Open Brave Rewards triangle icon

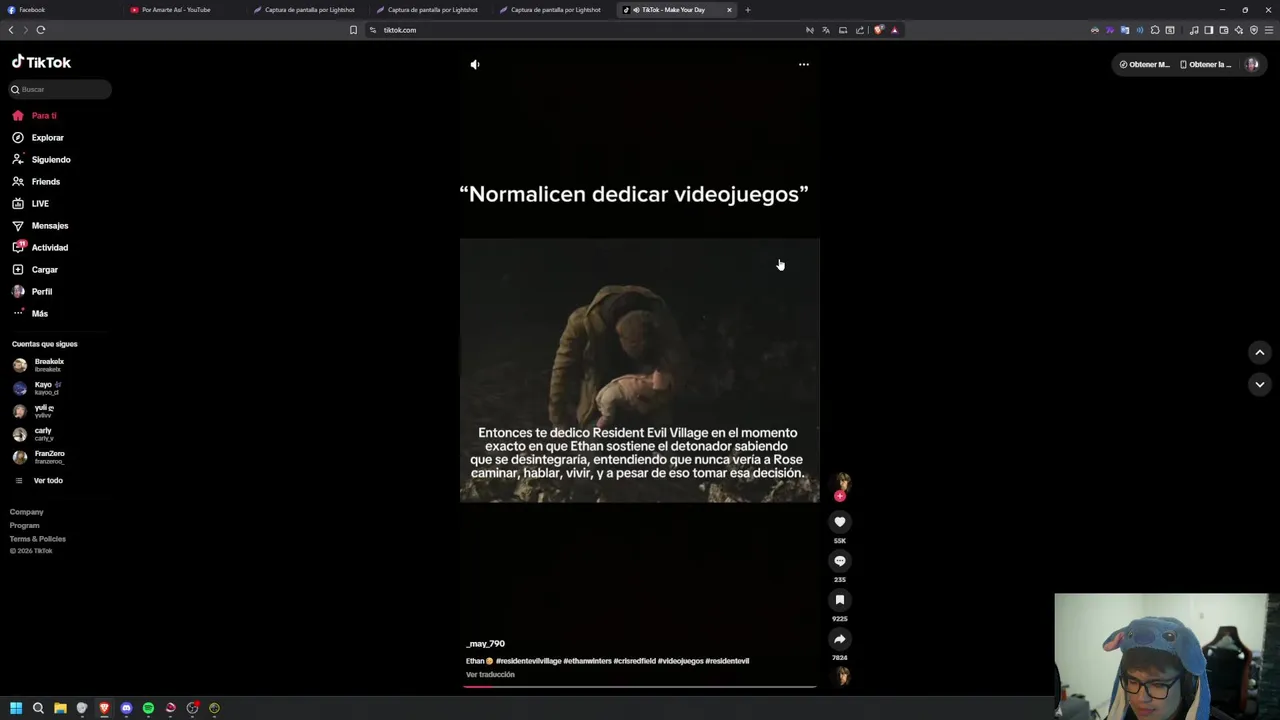[894, 30]
